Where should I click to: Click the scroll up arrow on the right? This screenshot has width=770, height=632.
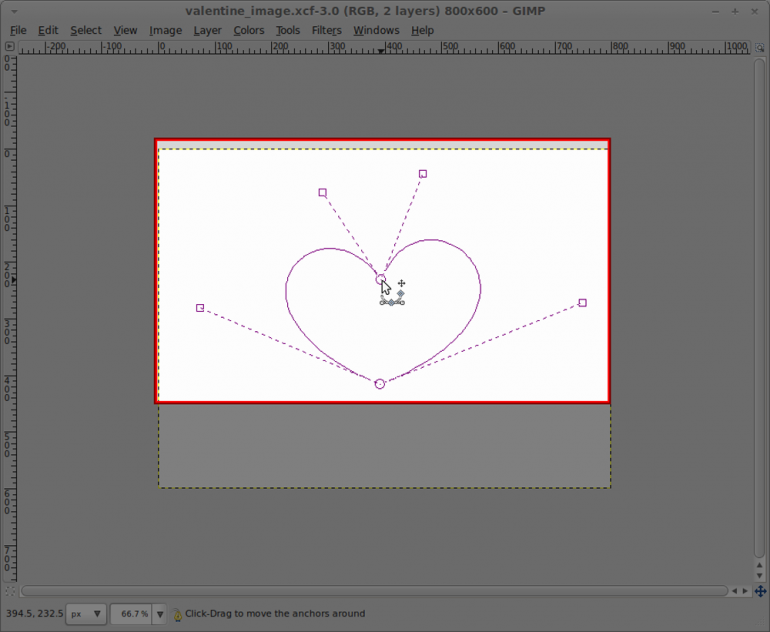[x=760, y=565]
